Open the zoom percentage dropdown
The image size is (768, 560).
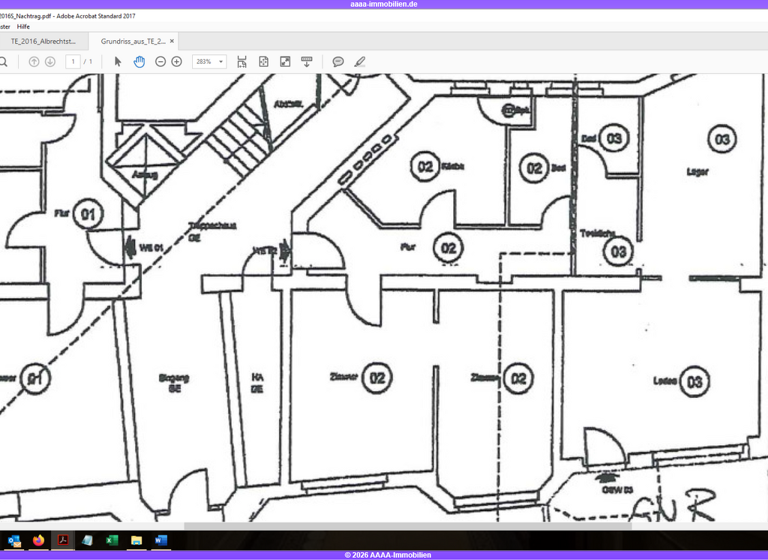[x=221, y=62]
